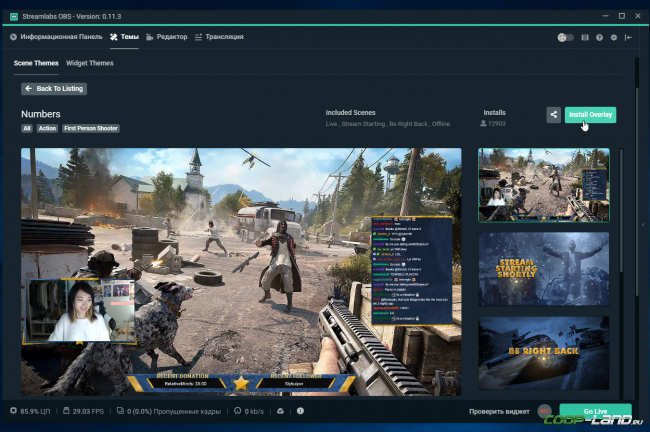This screenshot has width=650, height=432.
Task: Open the Информационная Панель dashboard tab
Action: pos(56,37)
